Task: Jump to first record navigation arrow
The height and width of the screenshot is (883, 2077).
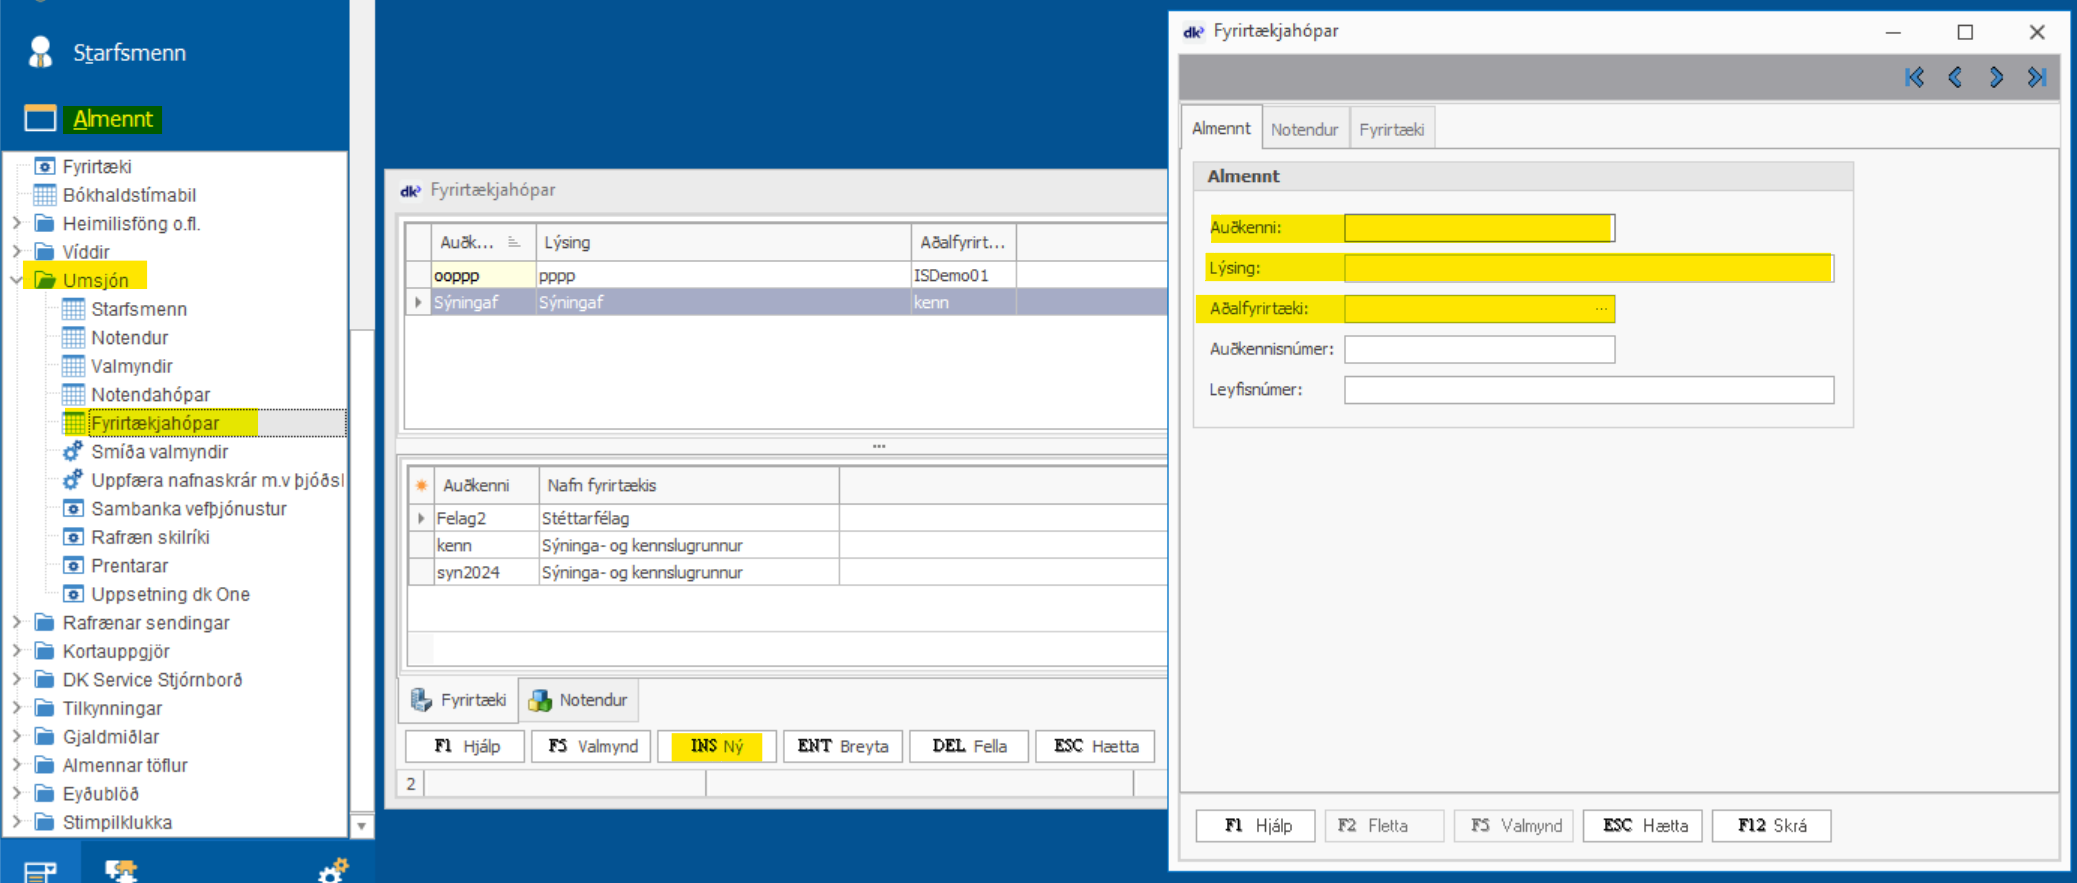Action: (1914, 78)
